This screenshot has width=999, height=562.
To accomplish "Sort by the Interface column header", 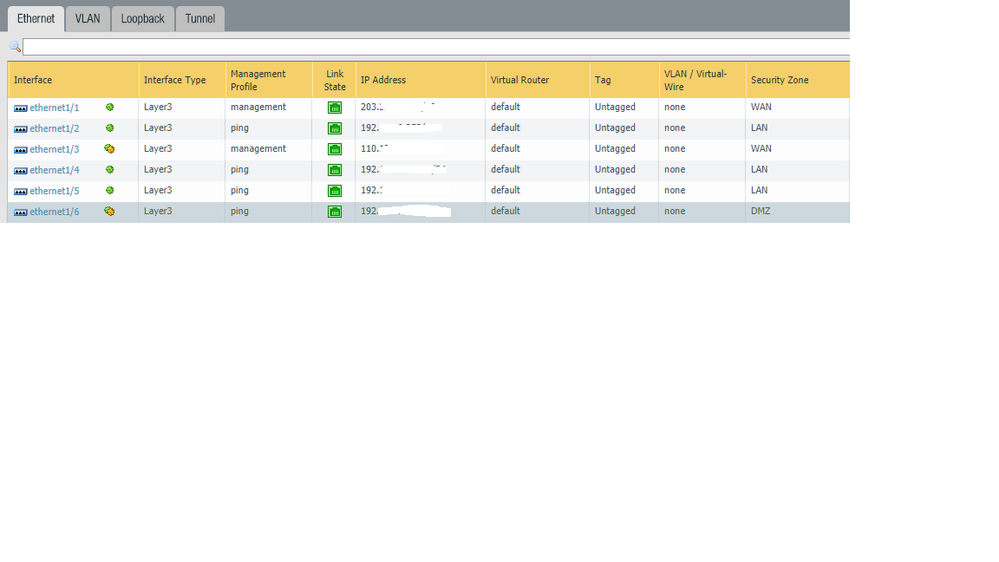I will (73, 80).
